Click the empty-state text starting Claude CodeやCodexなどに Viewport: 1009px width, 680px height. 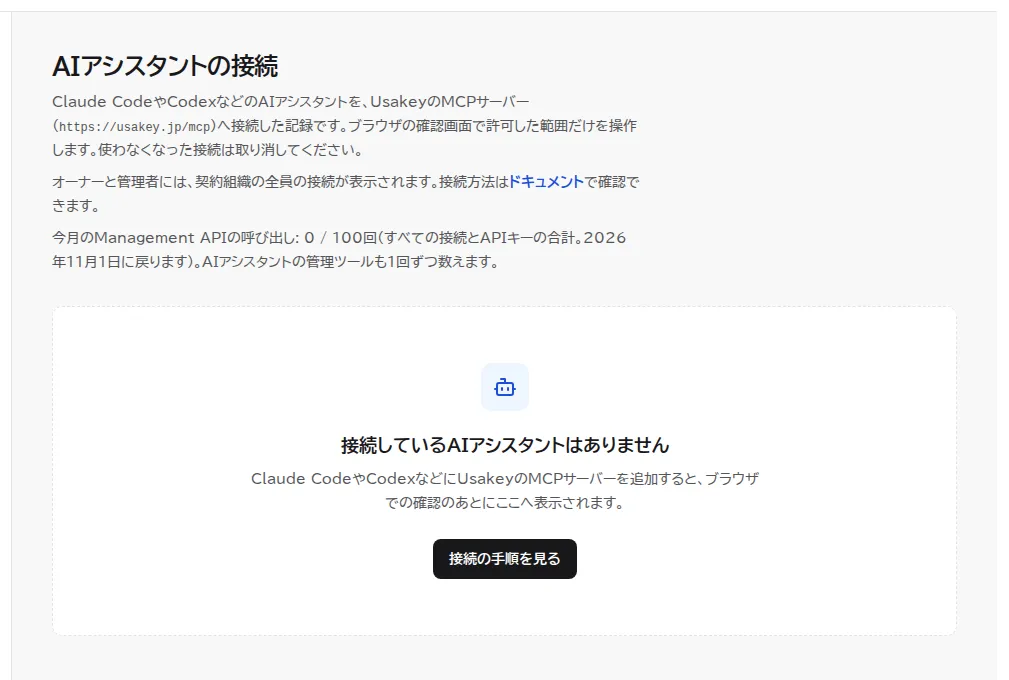coord(504,490)
